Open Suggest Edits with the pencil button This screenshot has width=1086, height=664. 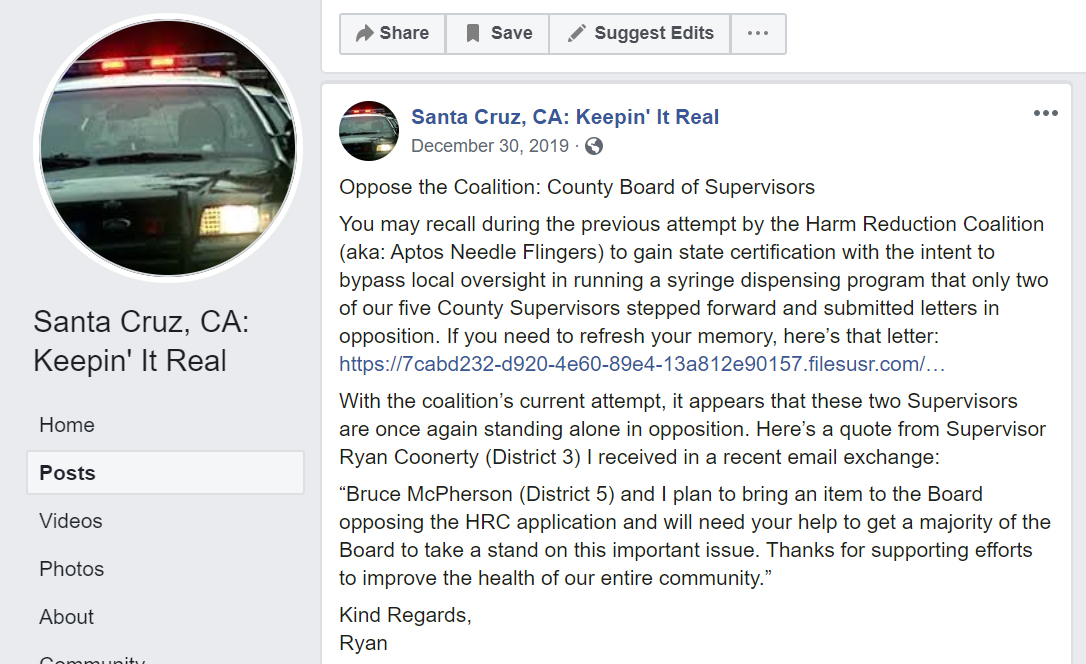[640, 33]
